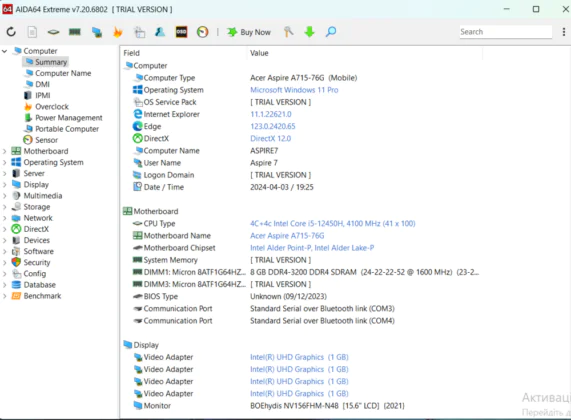Open the Report page icon in toolbar
Image resolution: width=571 pixels, height=420 pixels.
(32, 32)
